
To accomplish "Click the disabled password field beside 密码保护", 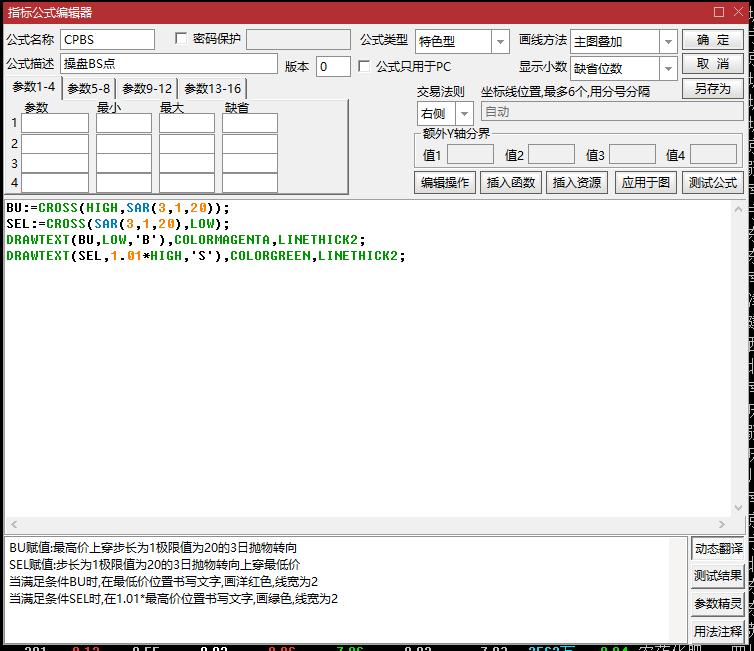I will coord(298,39).
